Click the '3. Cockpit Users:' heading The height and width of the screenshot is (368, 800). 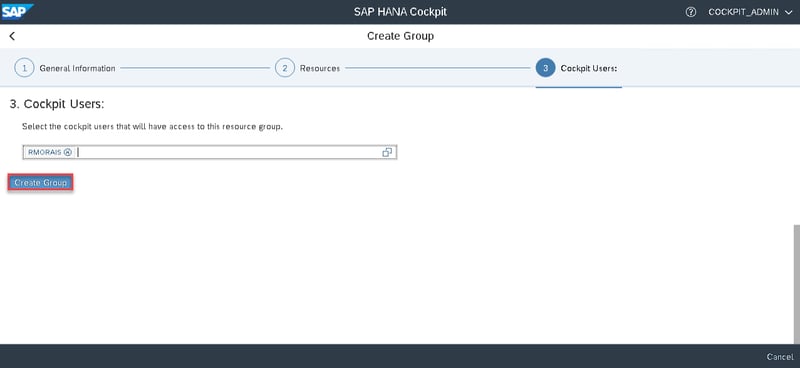[57, 104]
